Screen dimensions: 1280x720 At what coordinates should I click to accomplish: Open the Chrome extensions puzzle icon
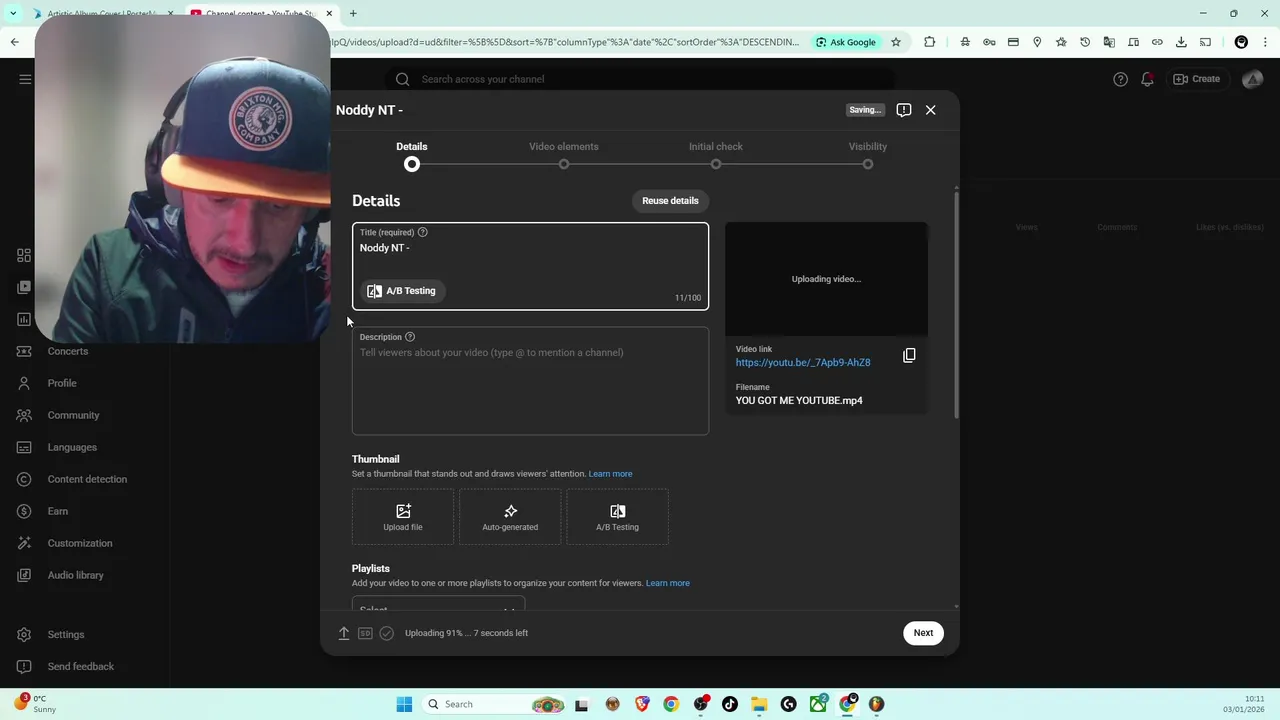click(930, 42)
